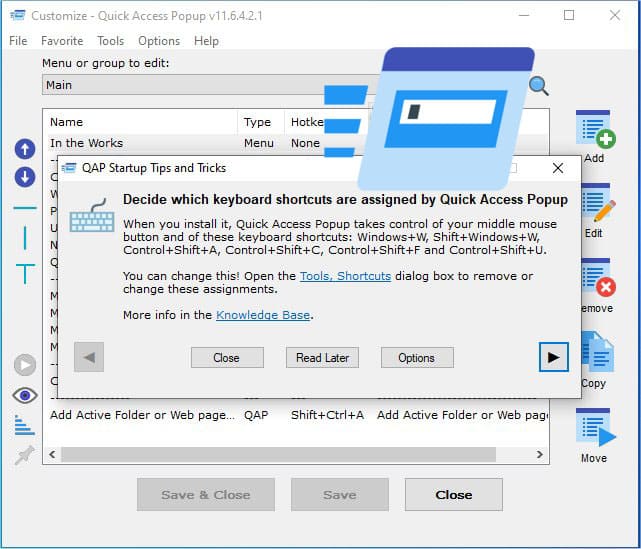Click the Move favorite icon
This screenshot has width=641, height=549.
[596, 428]
